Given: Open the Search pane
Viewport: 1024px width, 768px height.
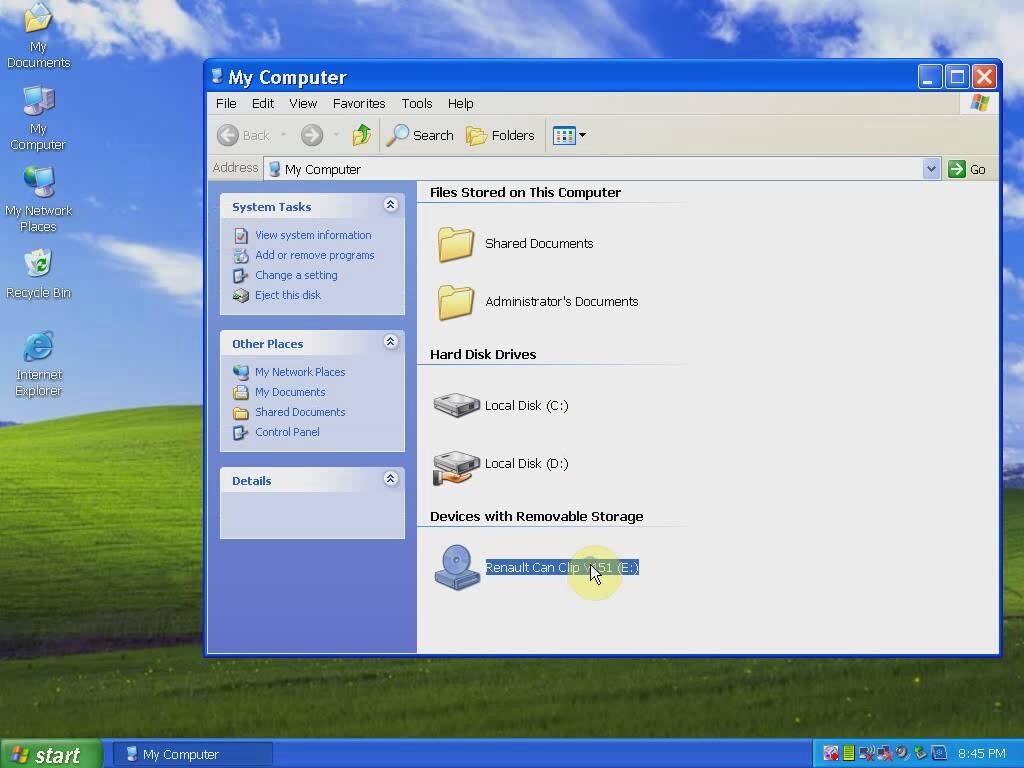Looking at the screenshot, I should [x=420, y=135].
